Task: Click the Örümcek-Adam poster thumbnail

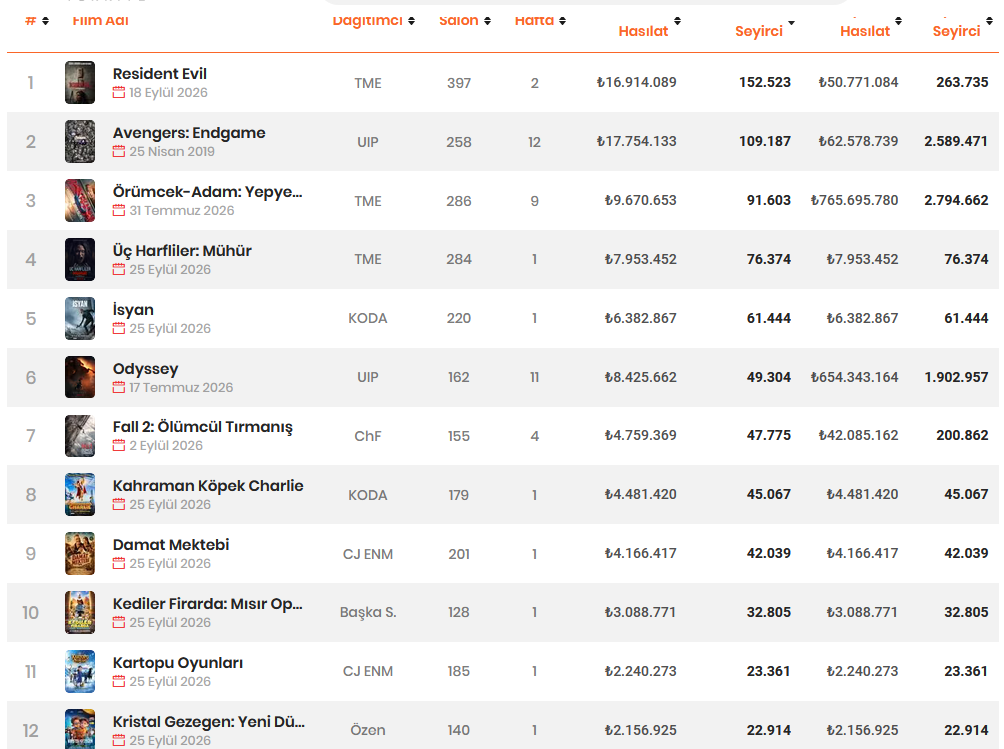Action: 80,200
